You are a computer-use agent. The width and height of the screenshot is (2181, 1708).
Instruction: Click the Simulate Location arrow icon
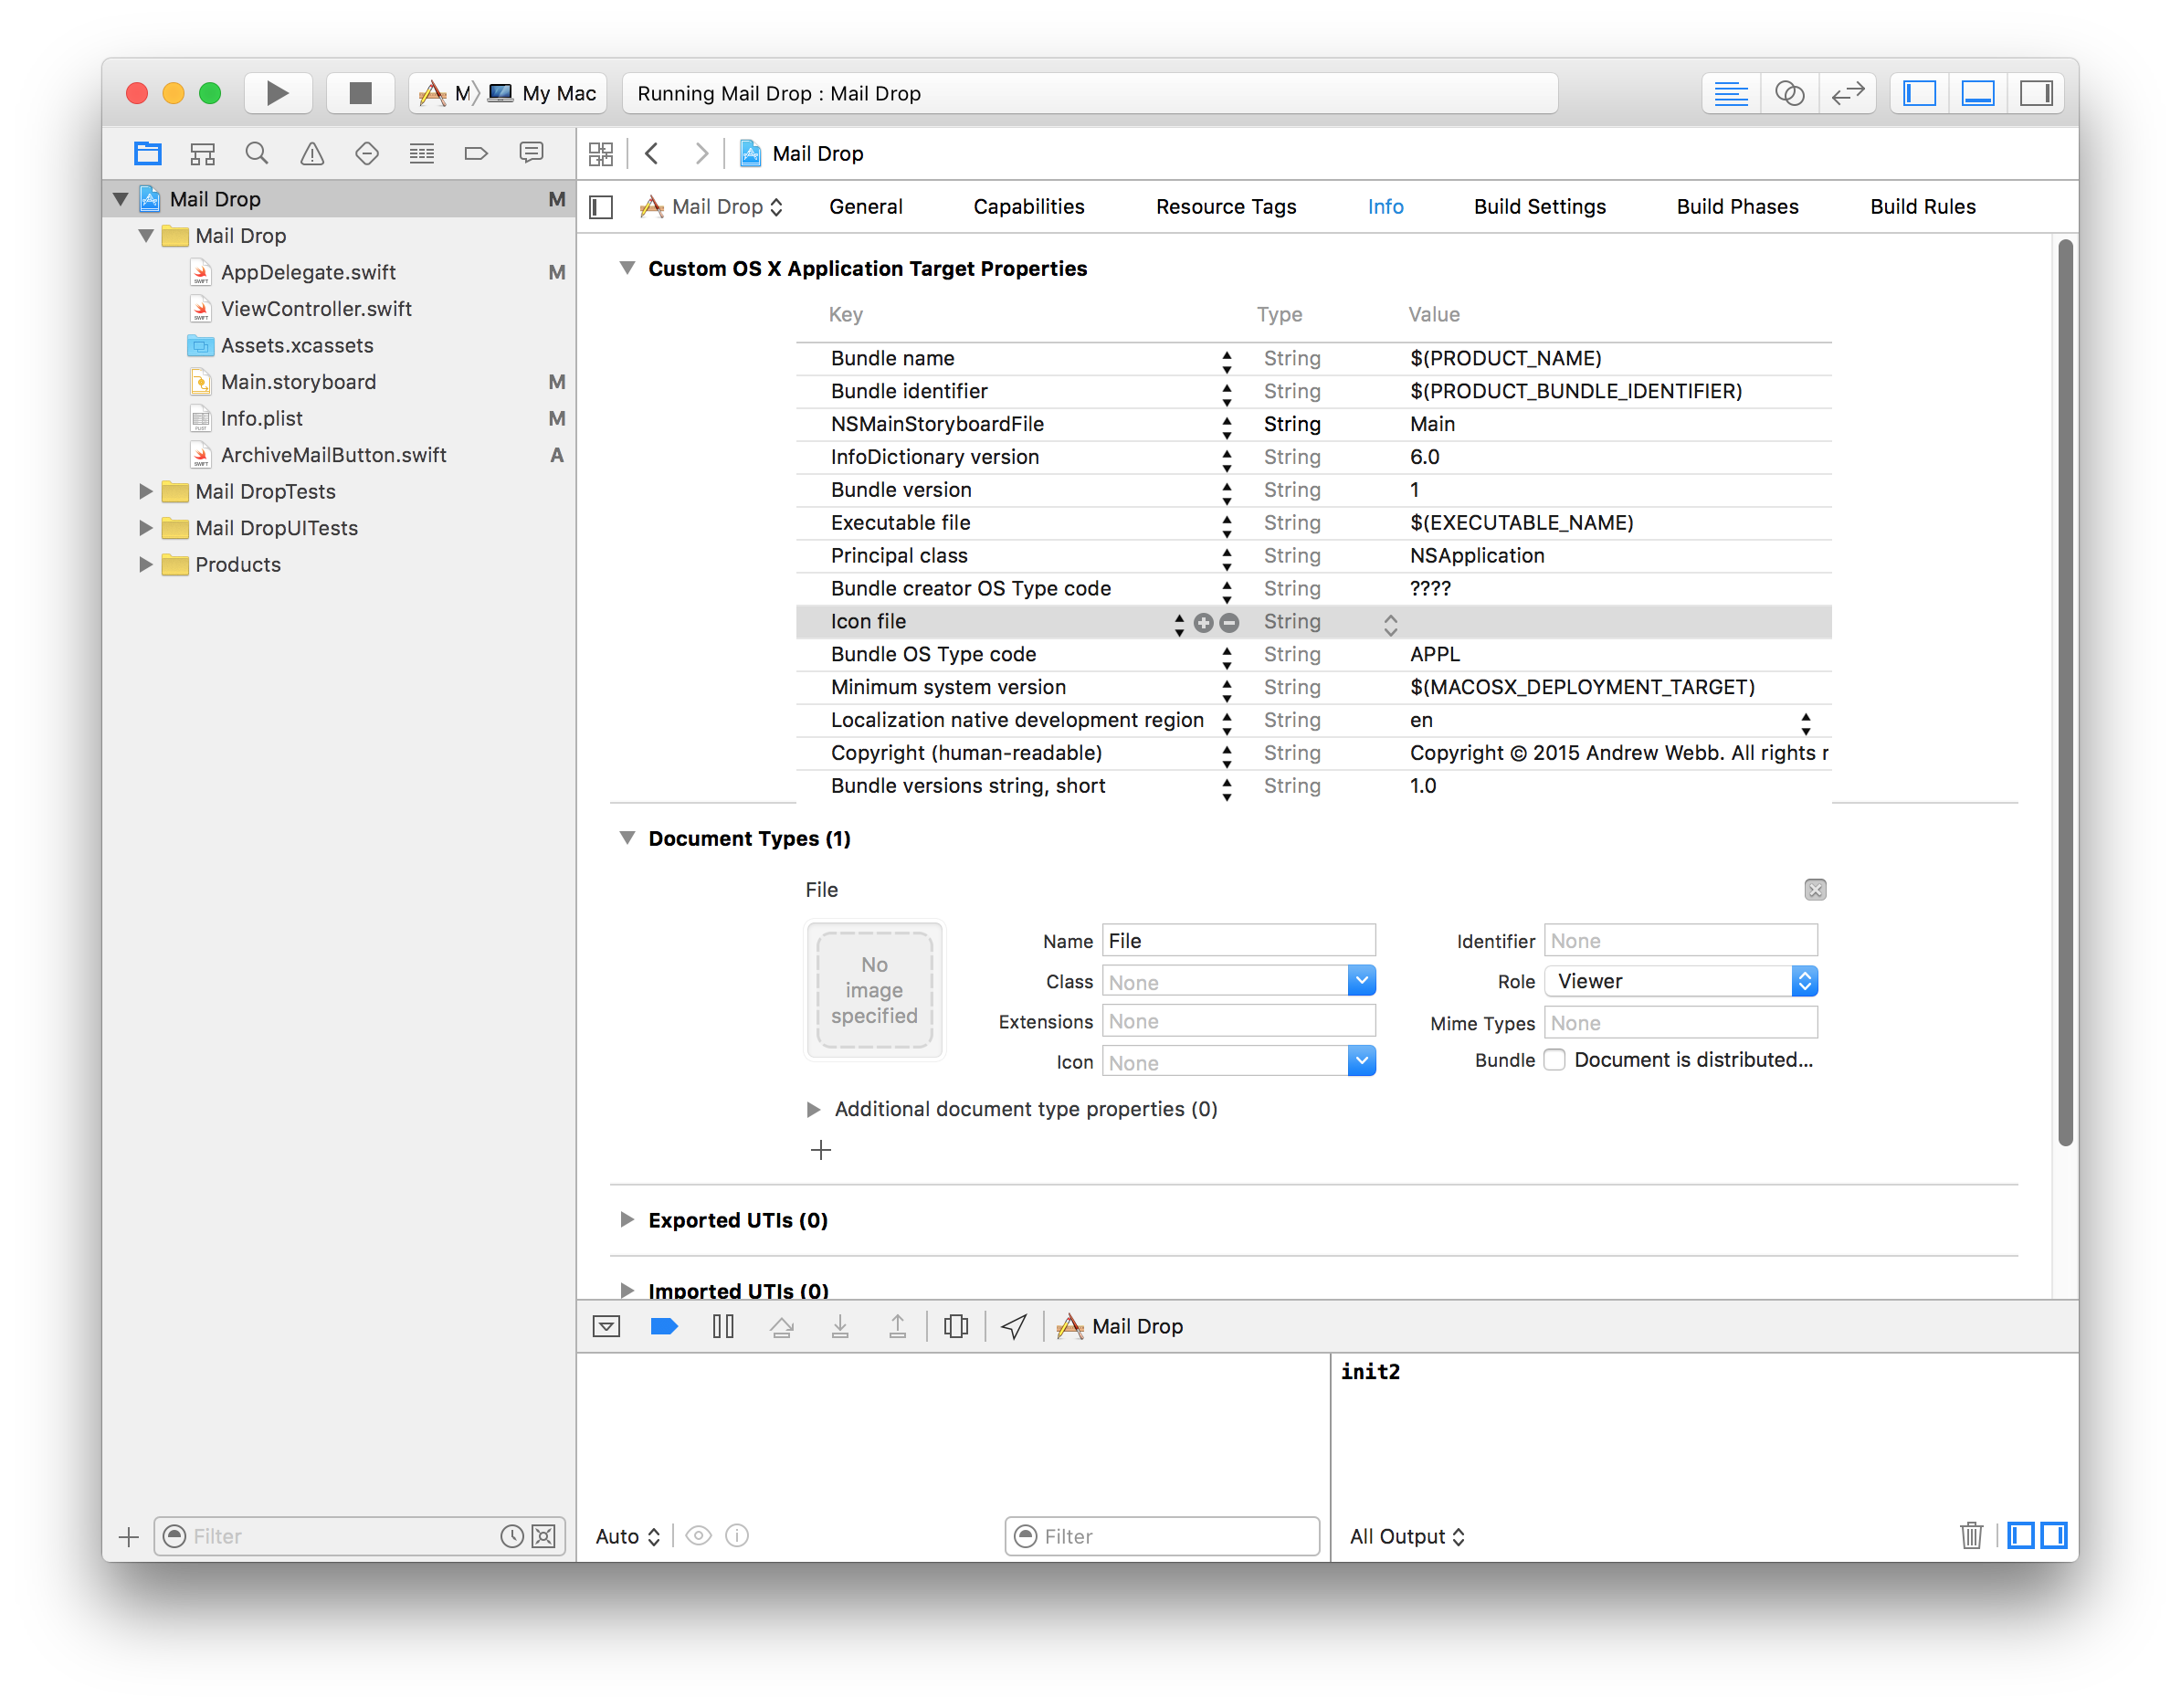tap(1014, 1326)
